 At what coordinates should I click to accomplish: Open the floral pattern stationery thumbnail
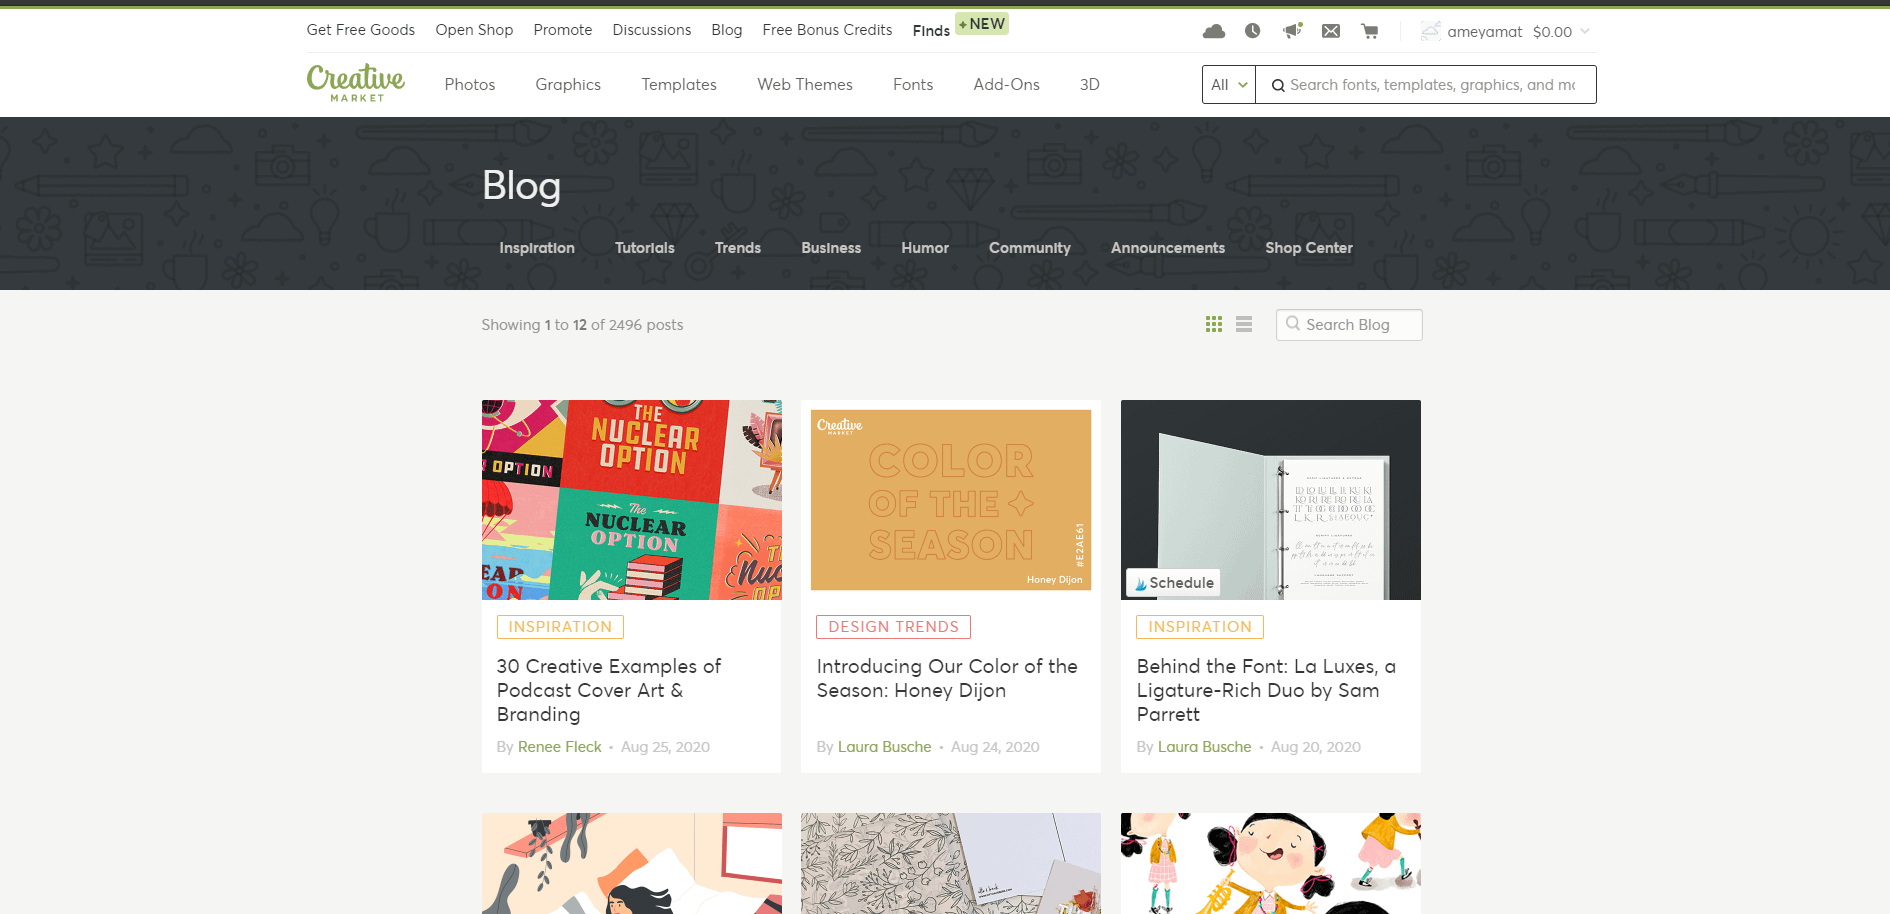click(951, 863)
